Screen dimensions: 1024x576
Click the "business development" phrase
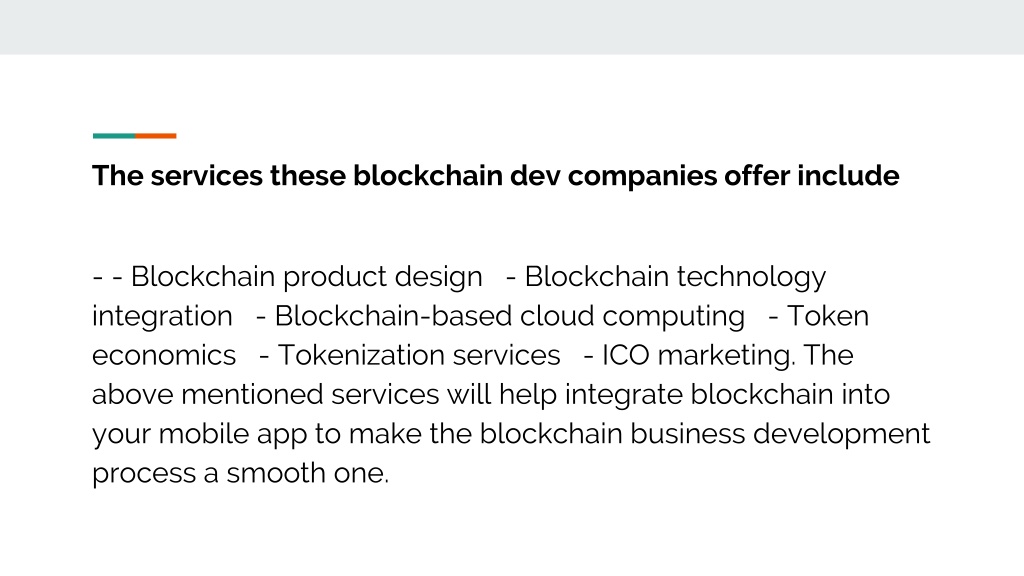[x=780, y=434]
